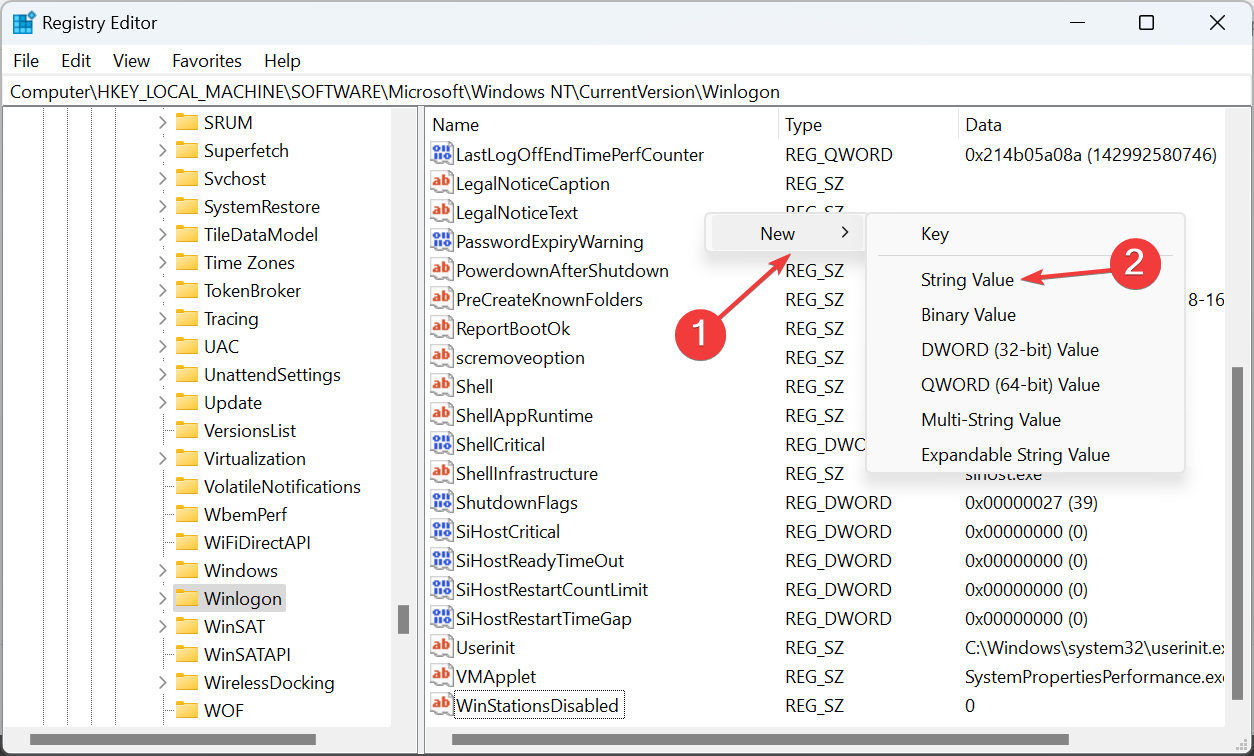Click the WOF folder icon
This screenshot has width=1254, height=756.
click(x=186, y=710)
